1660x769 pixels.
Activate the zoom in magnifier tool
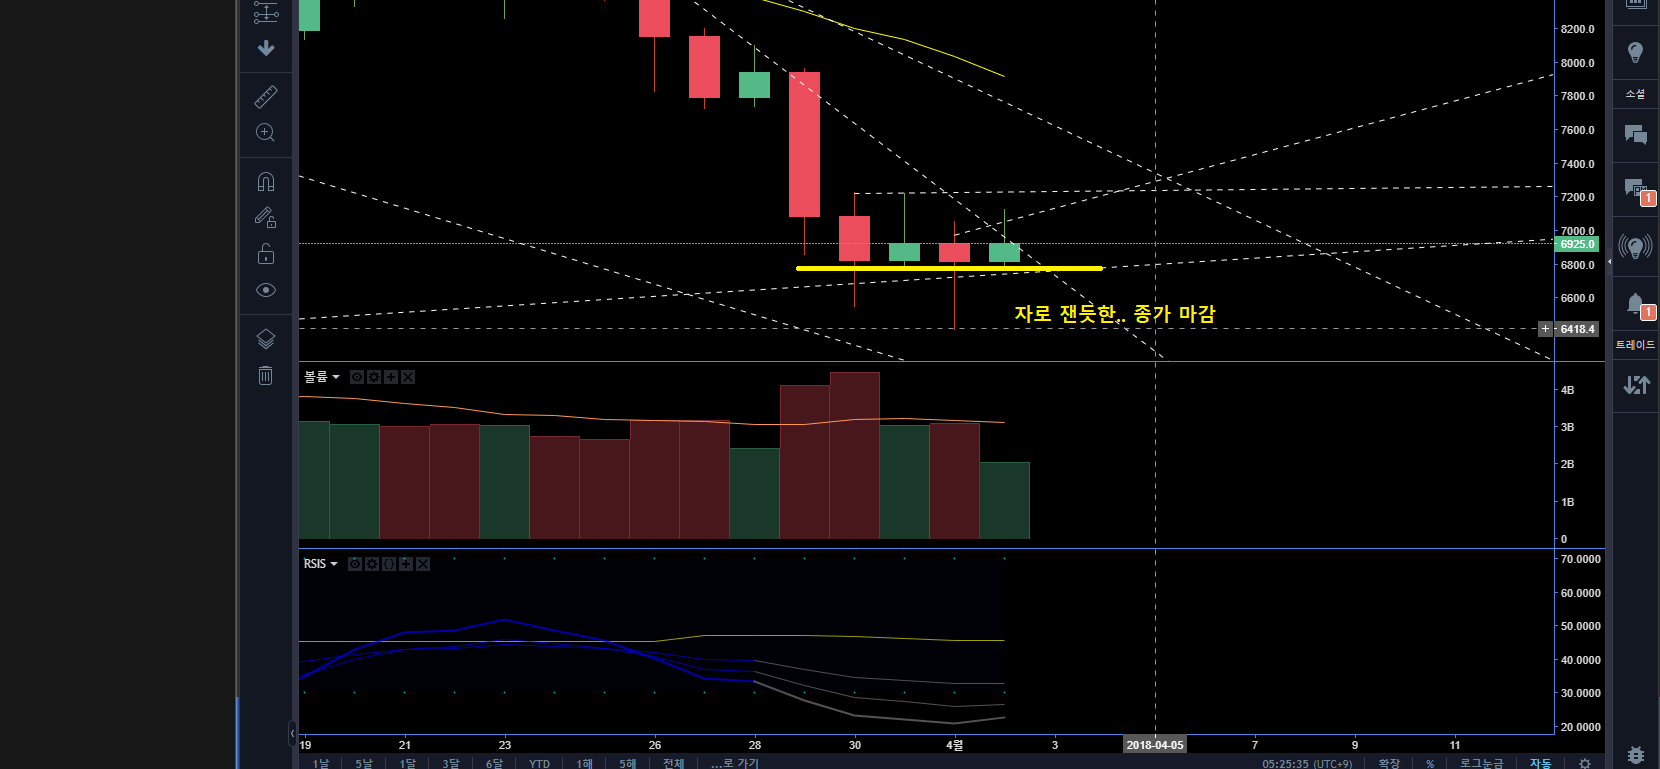pyautogui.click(x=266, y=132)
